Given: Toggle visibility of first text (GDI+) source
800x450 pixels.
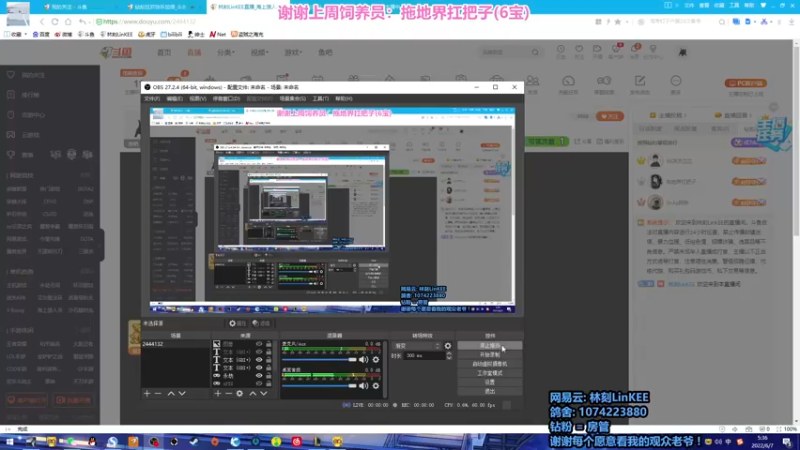Looking at the screenshot, I should click(x=259, y=352).
